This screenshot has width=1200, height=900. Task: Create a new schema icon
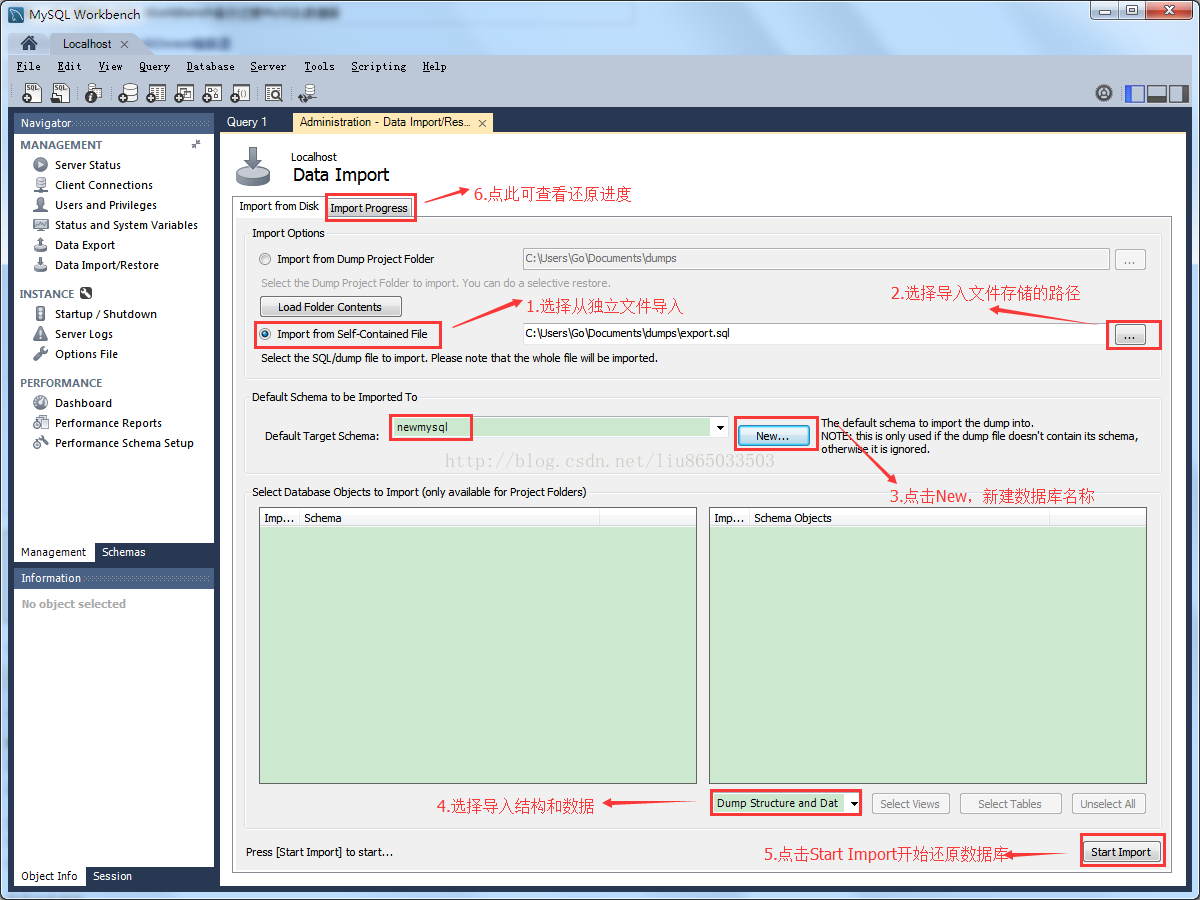pyautogui.click(x=128, y=93)
